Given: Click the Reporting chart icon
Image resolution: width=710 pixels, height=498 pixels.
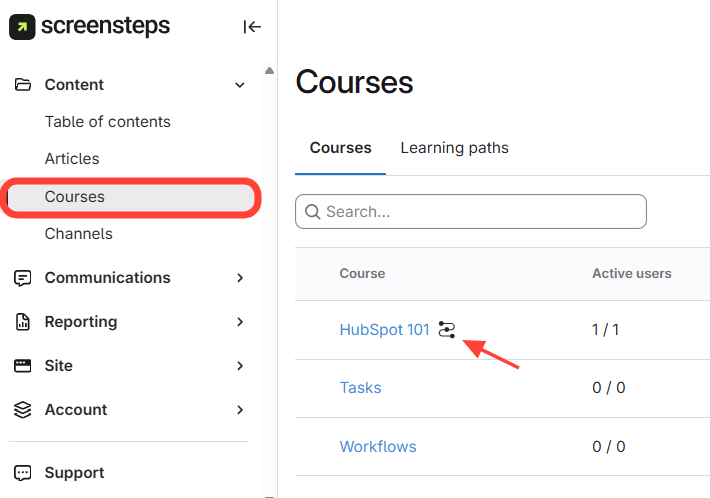Looking at the screenshot, I should click(23, 322).
